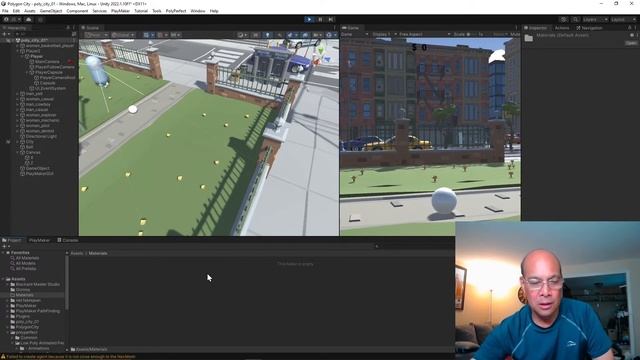Image resolution: width=640 pixels, height=360 pixels.
Task: Open the Display 1 dropdown in Game view
Action: [x=384, y=34]
